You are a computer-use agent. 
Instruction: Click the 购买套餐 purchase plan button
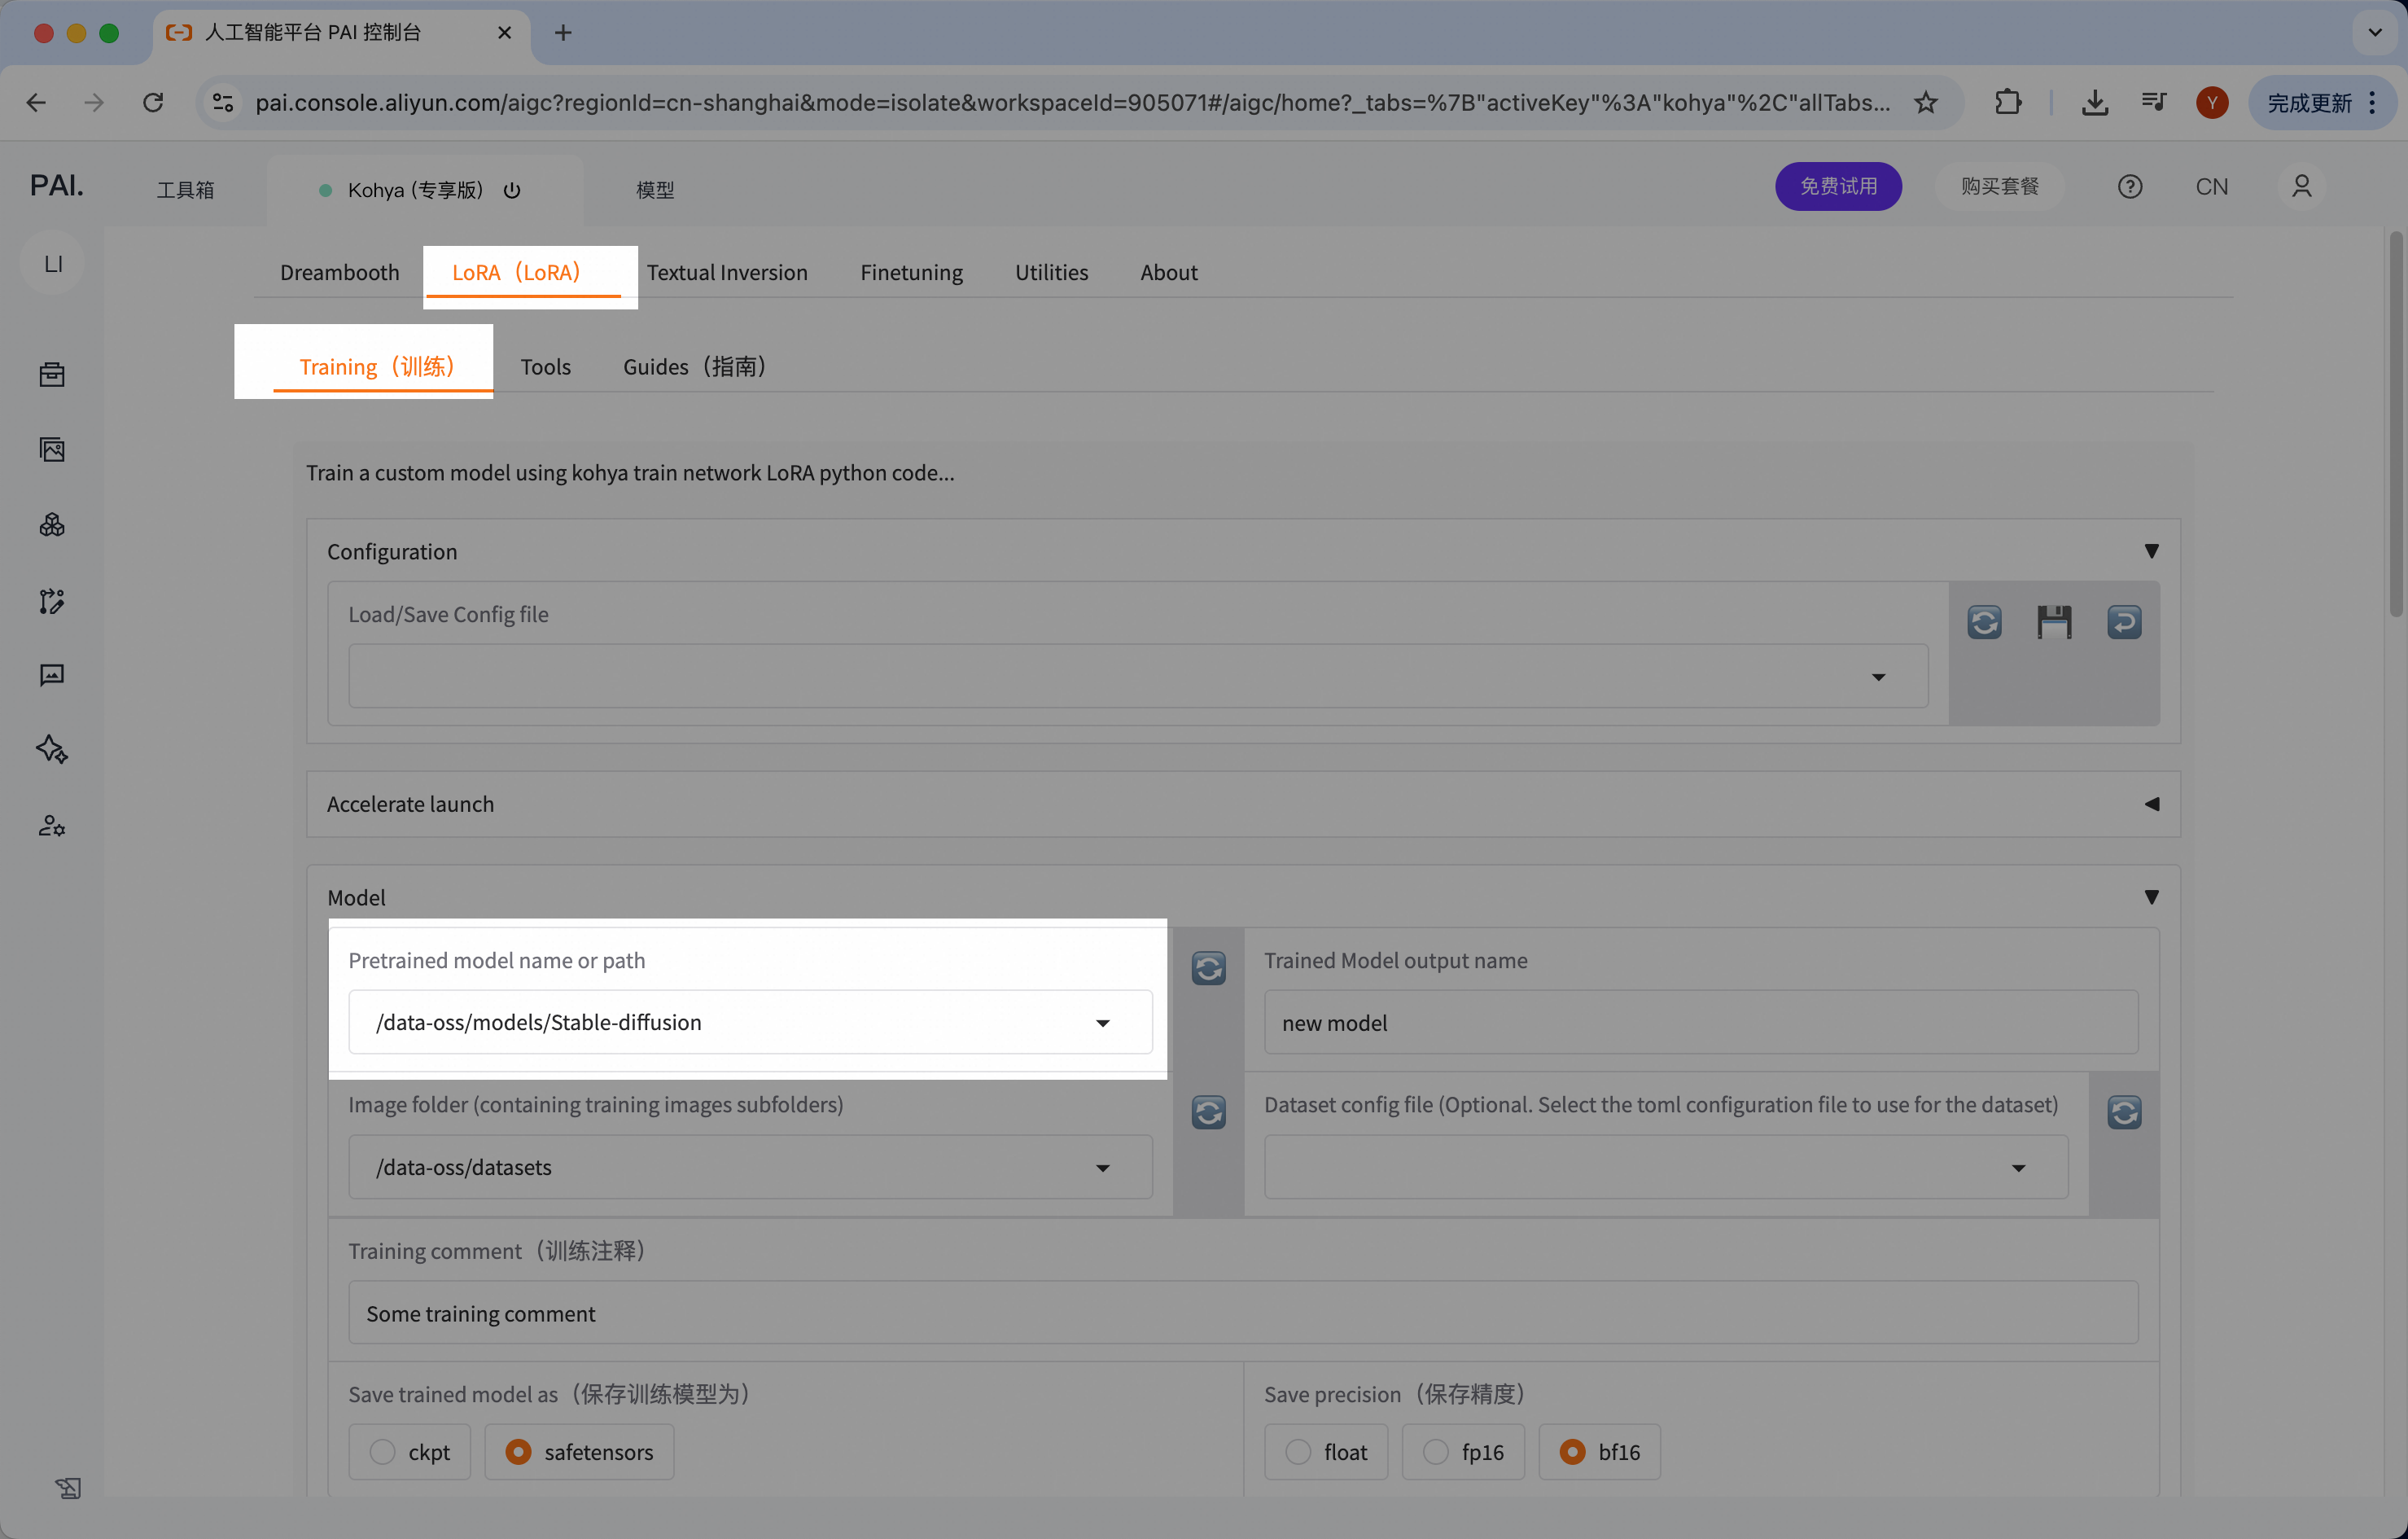point(1999,186)
